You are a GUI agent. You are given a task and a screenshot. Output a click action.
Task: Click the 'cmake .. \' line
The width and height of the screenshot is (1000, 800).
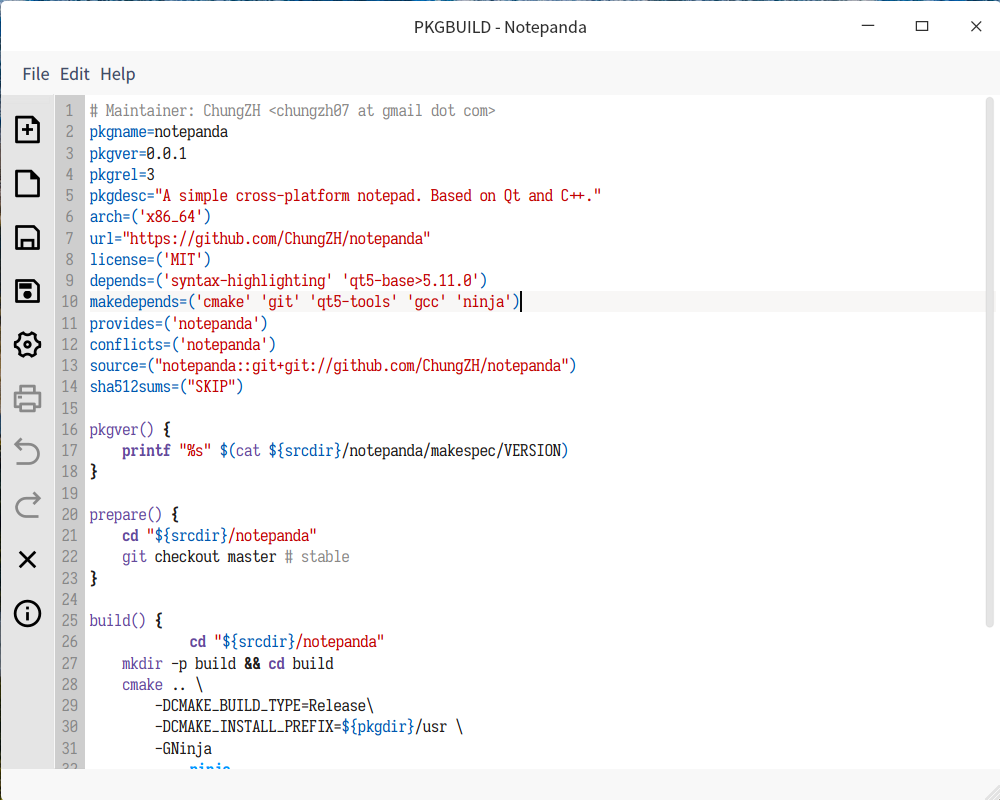point(162,685)
